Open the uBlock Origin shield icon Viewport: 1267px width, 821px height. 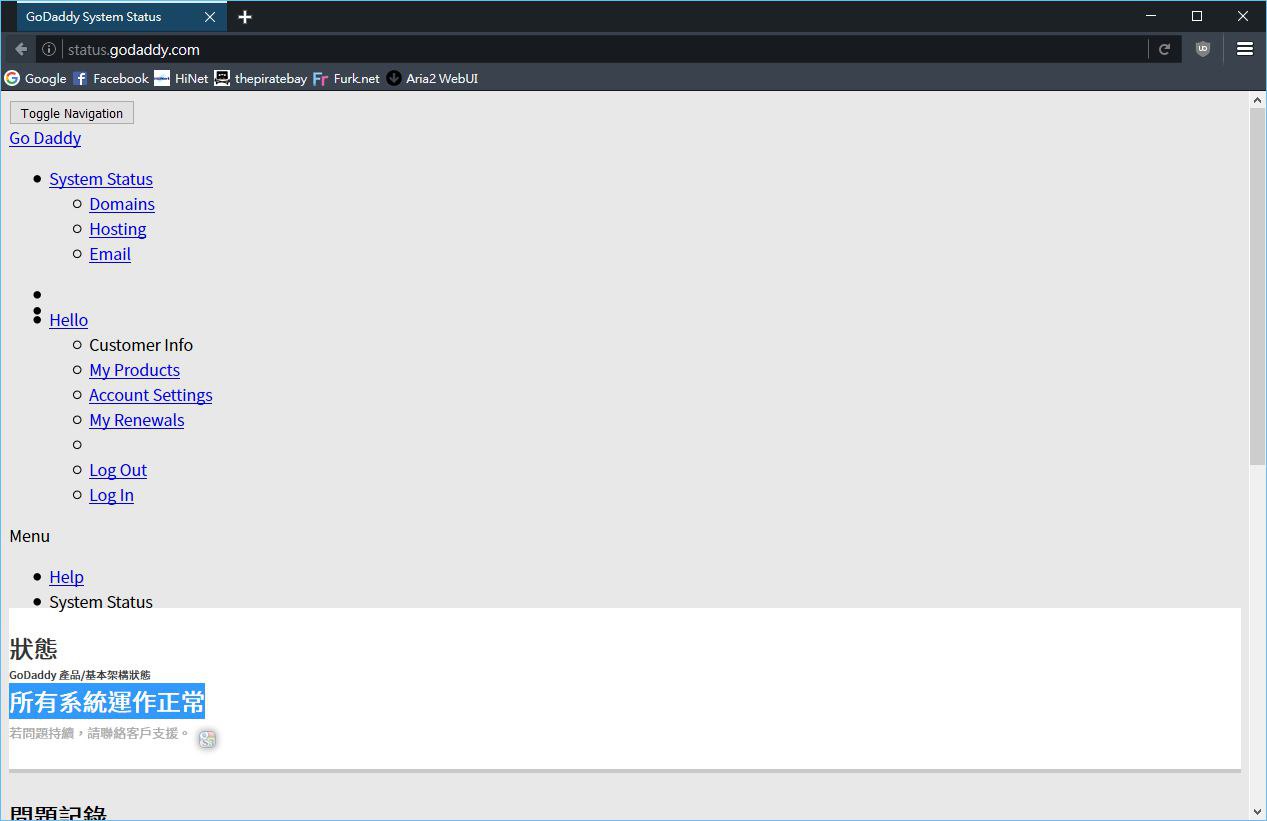1202,49
